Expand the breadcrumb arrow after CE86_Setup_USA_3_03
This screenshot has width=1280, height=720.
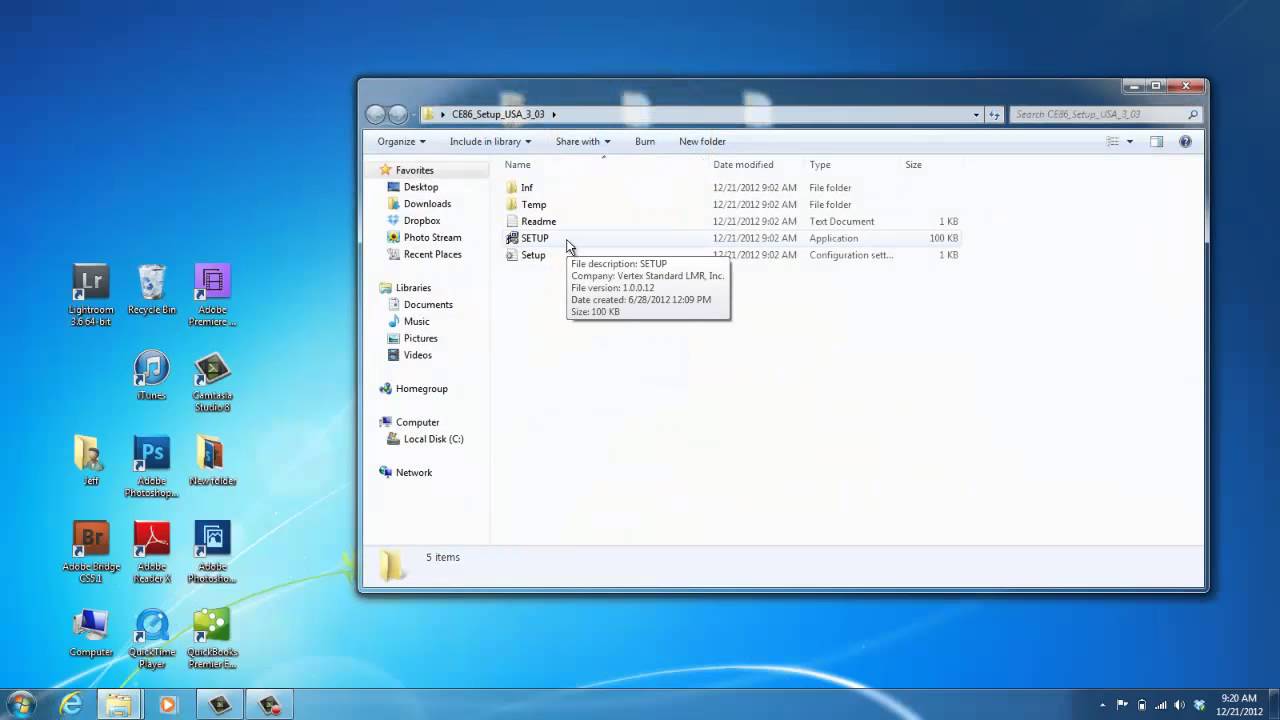tap(554, 114)
